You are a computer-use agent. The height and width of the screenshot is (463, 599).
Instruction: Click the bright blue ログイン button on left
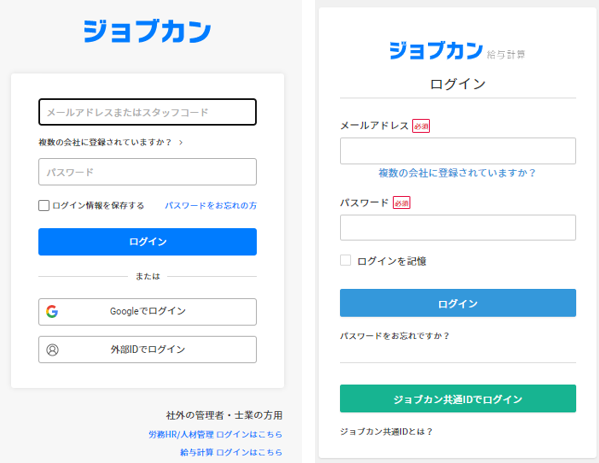(147, 242)
